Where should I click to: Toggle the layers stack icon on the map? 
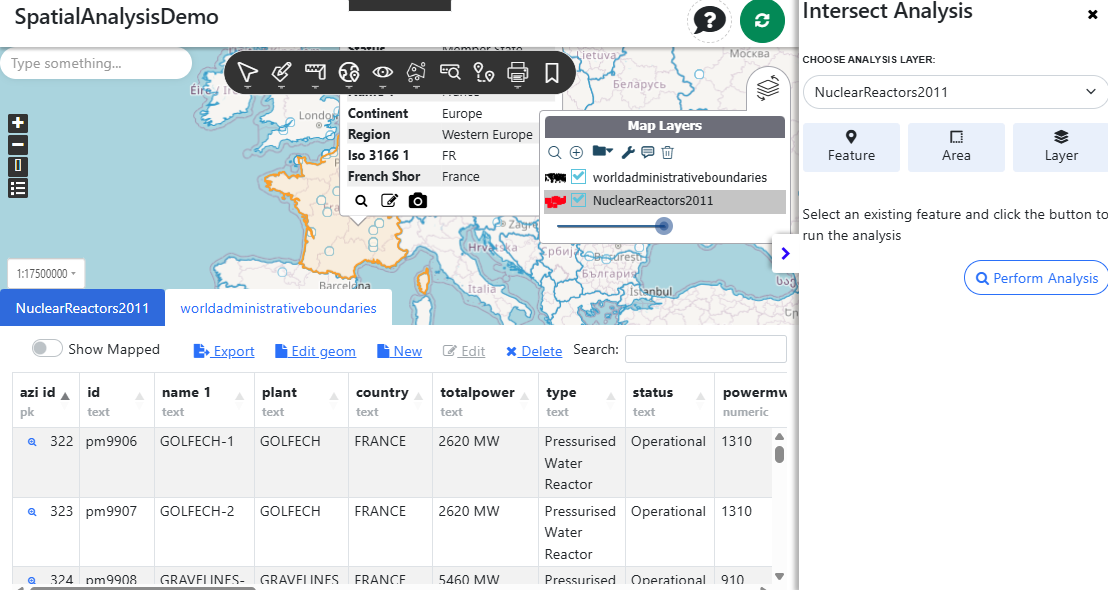(x=767, y=88)
